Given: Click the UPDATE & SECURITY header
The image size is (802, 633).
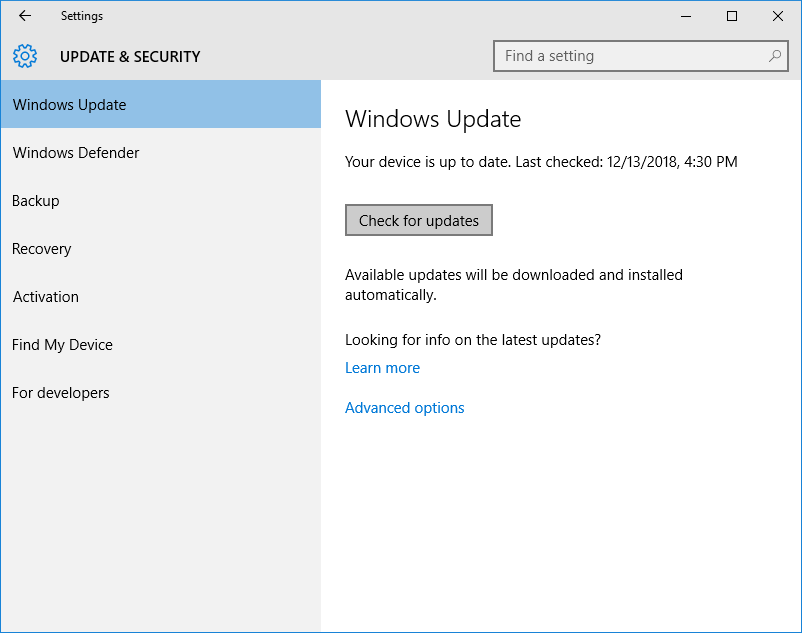Looking at the screenshot, I should [x=130, y=57].
